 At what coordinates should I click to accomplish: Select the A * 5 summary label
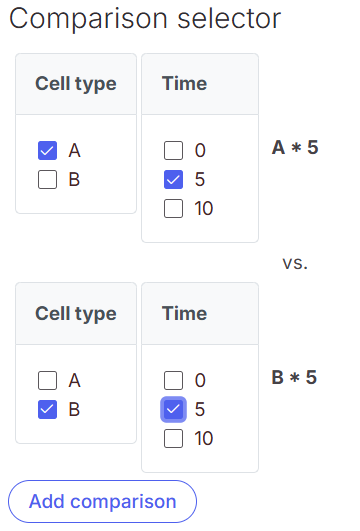coord(295,148)
